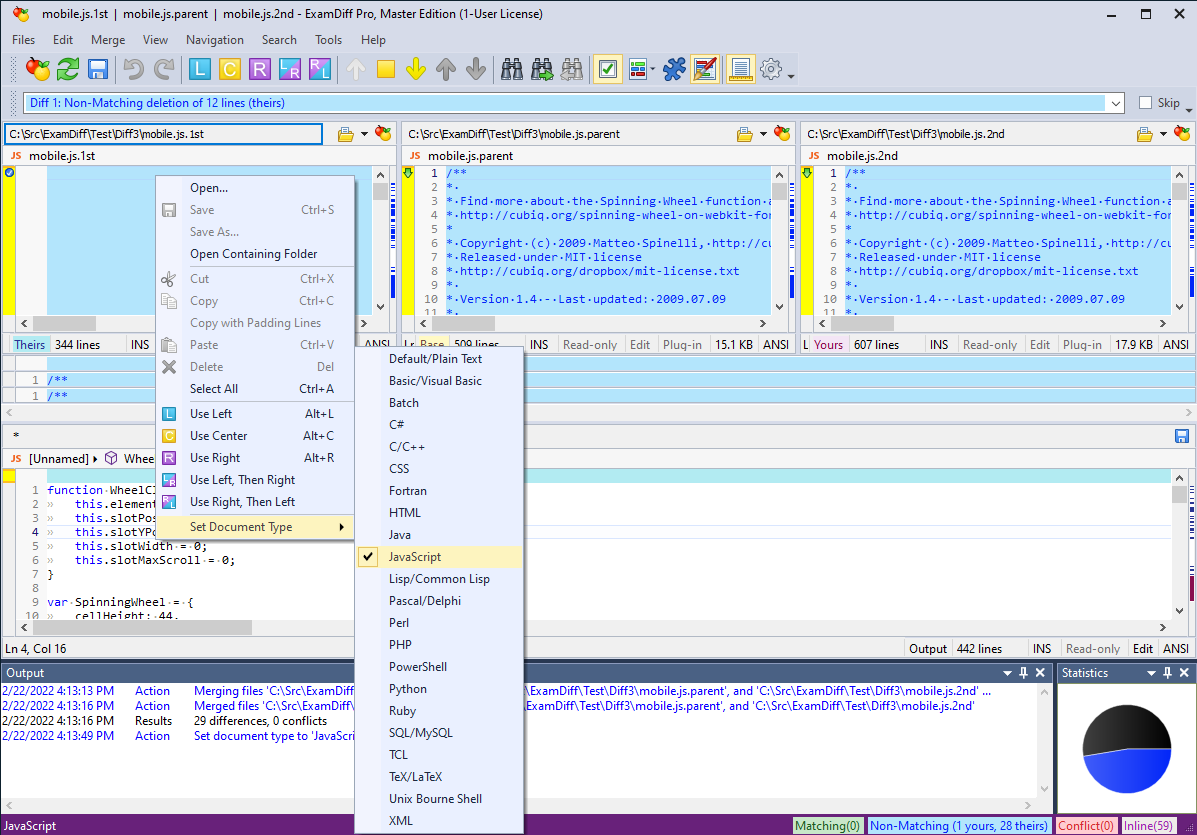Click the blue save icon above output pane
Screen dimensions: 1197x835
click(1182, 437)
